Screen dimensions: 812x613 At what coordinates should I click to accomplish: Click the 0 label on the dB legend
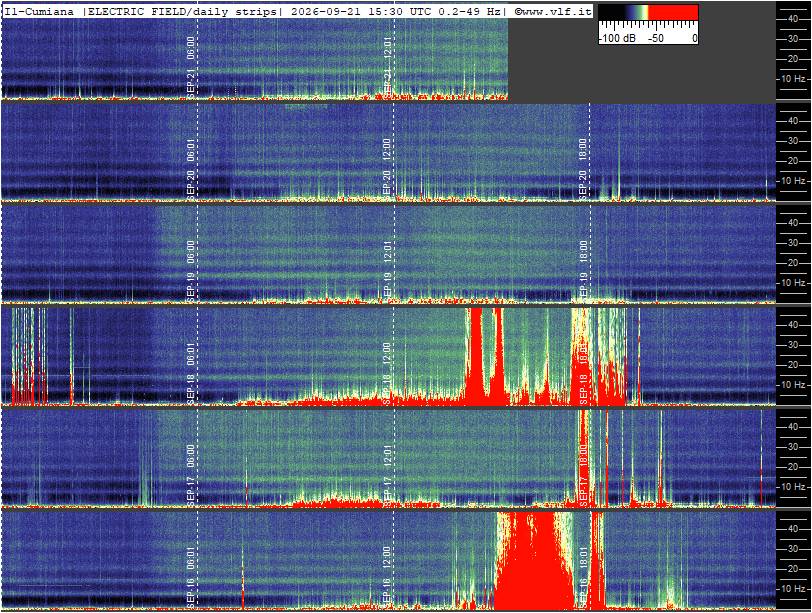[x=694, y=38]
